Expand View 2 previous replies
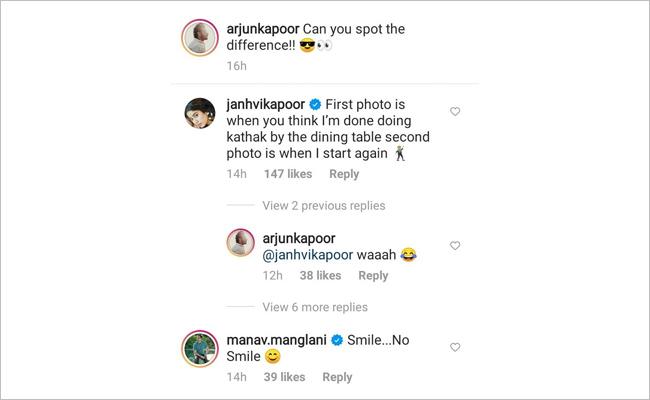Image resolution: width=650 pixels, height=400 pixels. 323,206
